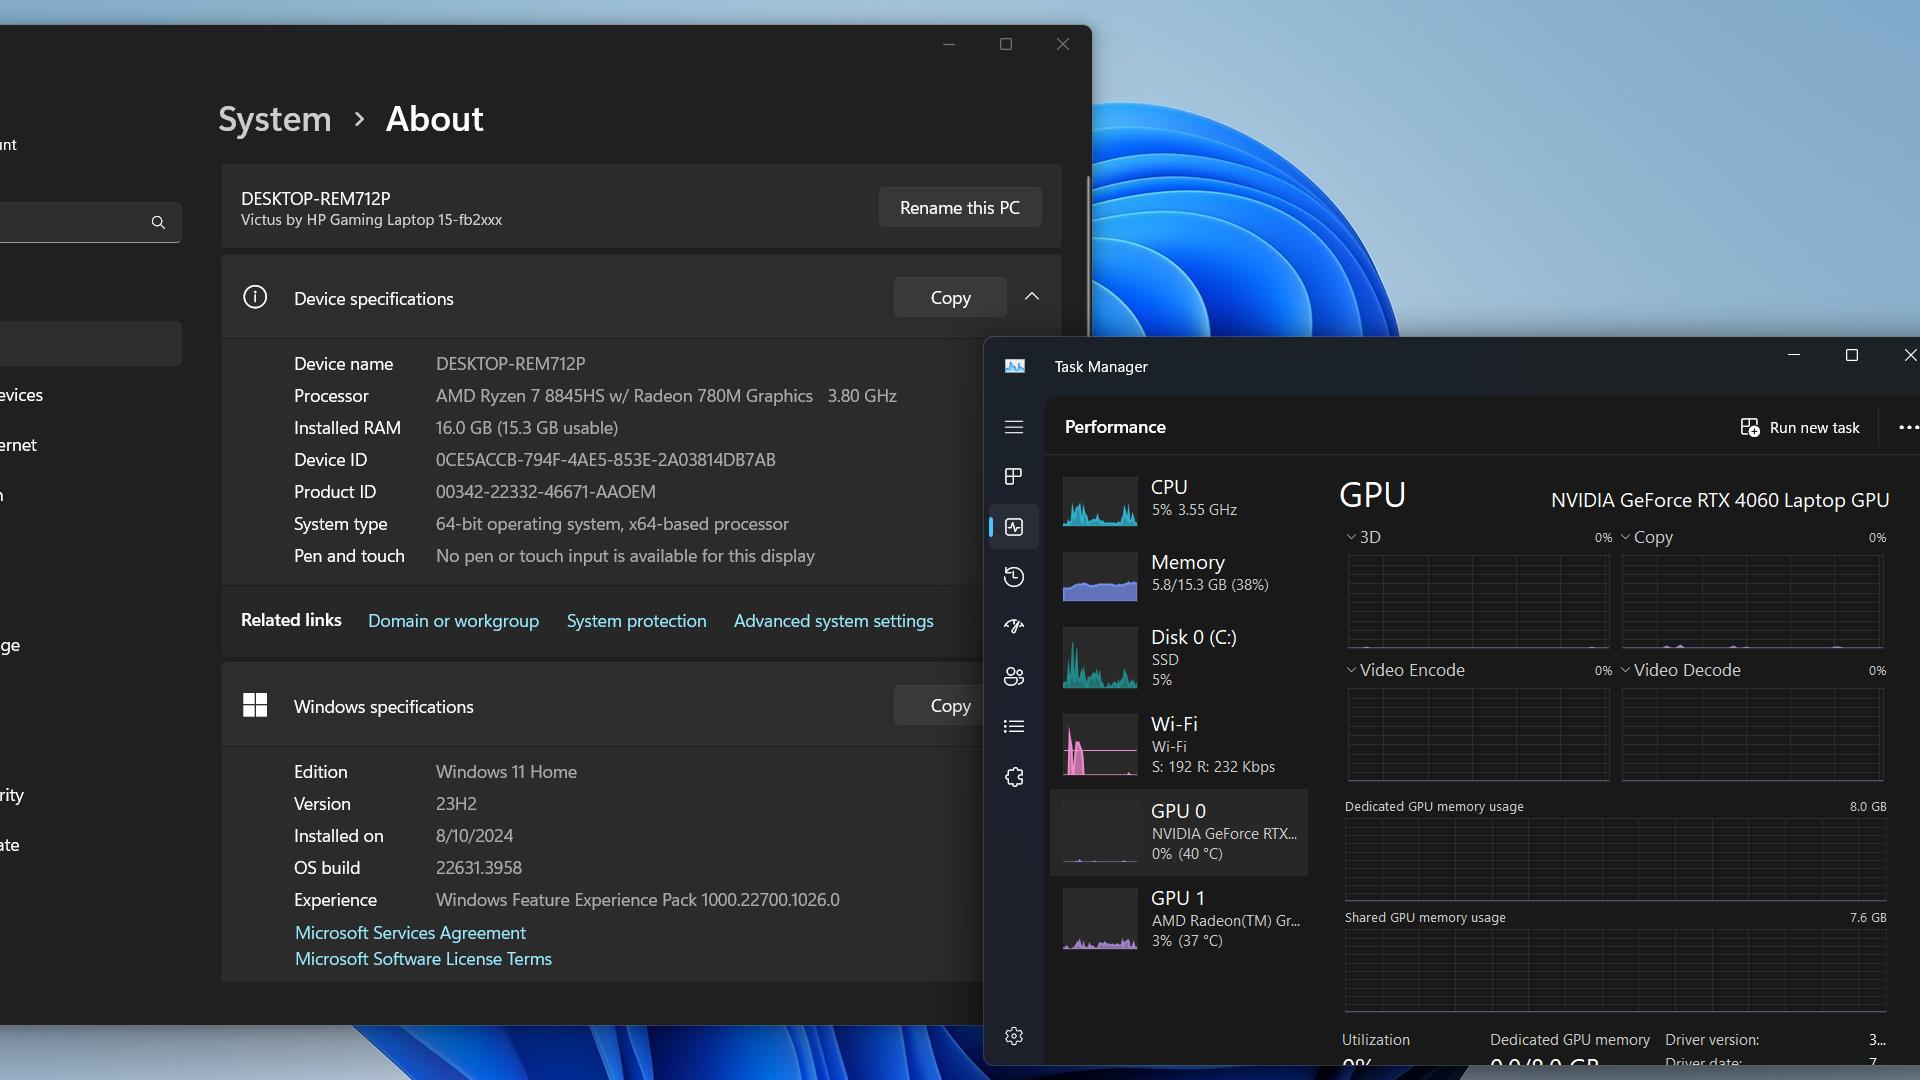
Task: Open Task Manager hamburger navigation menu
Action: point(1014,427)
